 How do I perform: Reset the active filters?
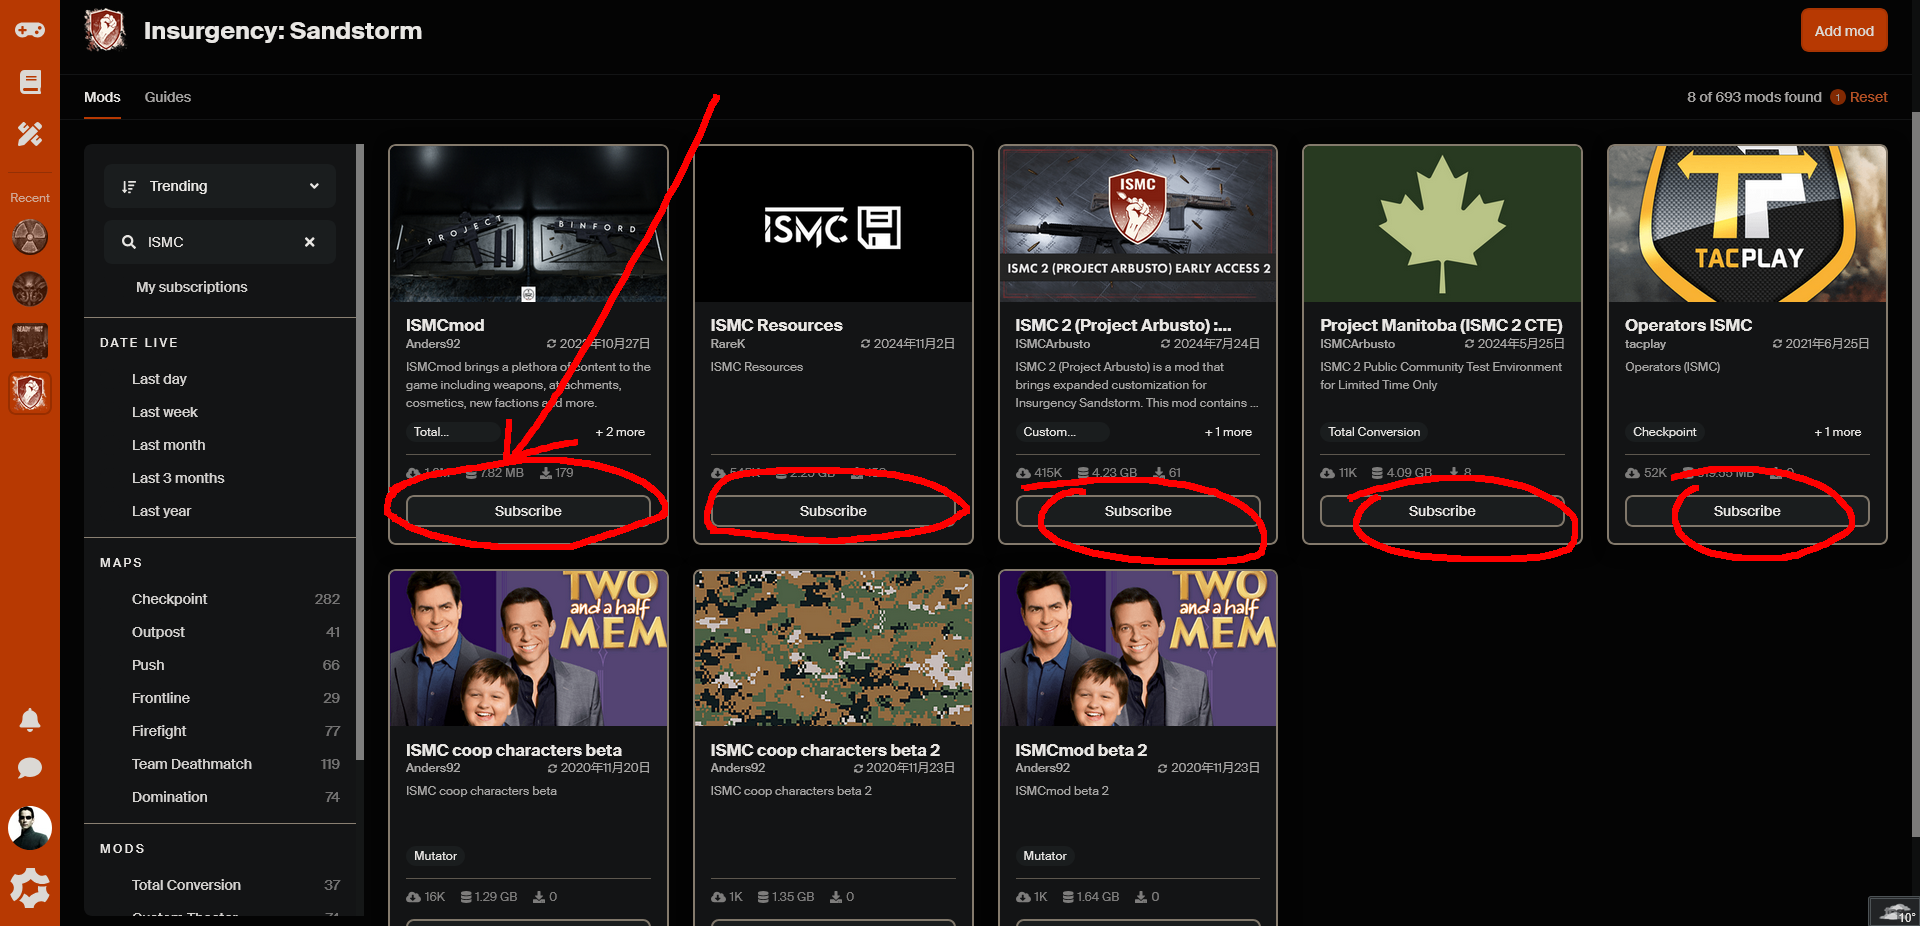coord(1868,97)
